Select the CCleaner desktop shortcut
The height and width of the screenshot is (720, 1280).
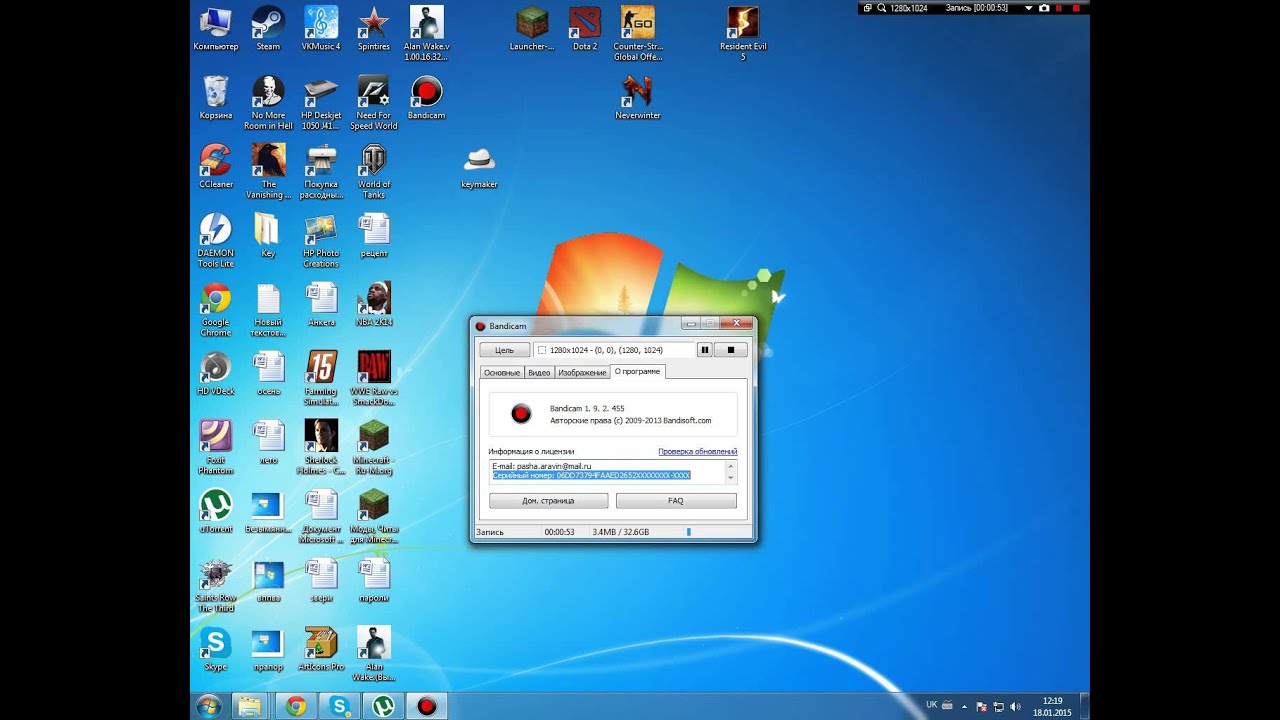(x=216, y=167)
